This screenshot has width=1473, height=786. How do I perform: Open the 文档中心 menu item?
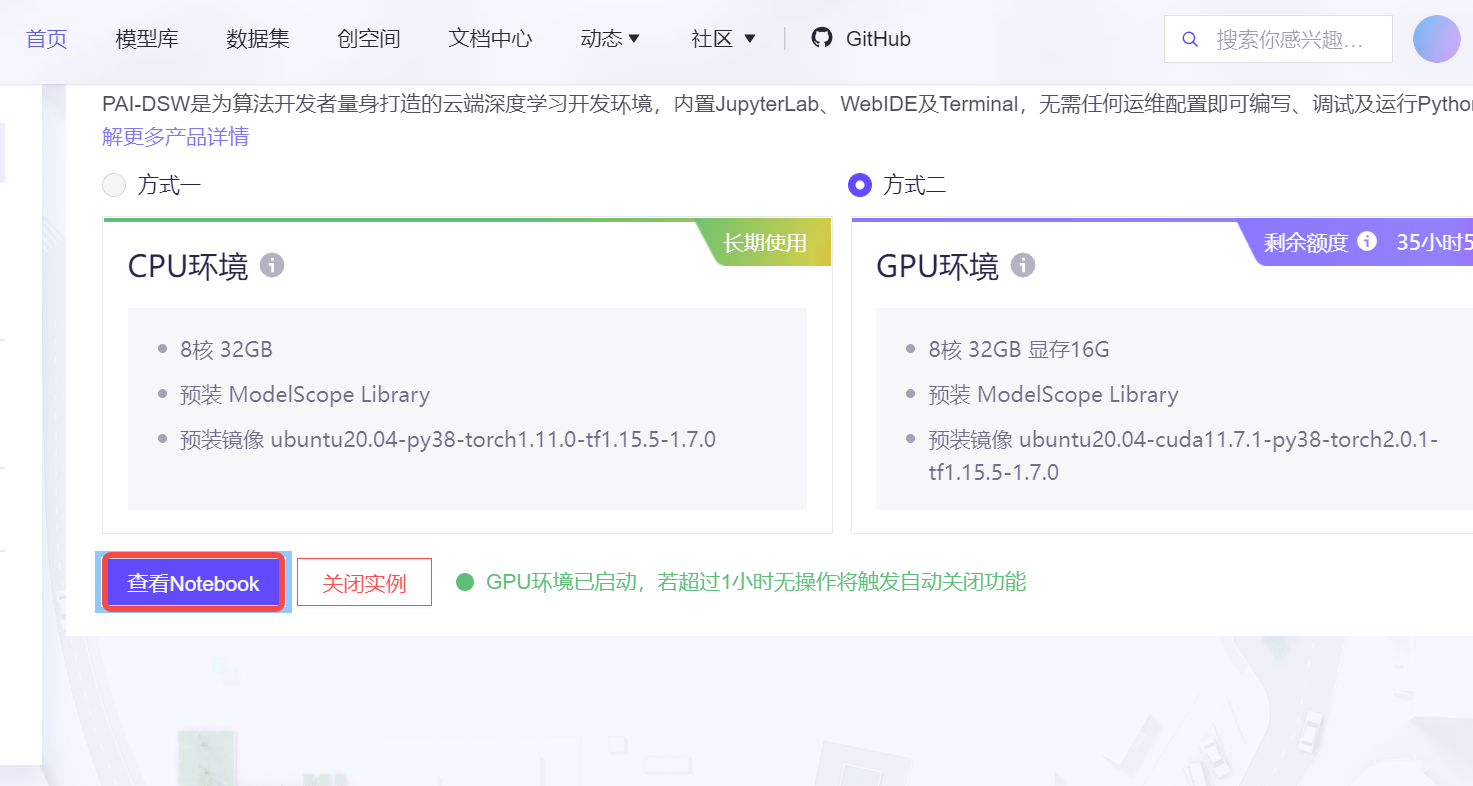tap(491, 39)
